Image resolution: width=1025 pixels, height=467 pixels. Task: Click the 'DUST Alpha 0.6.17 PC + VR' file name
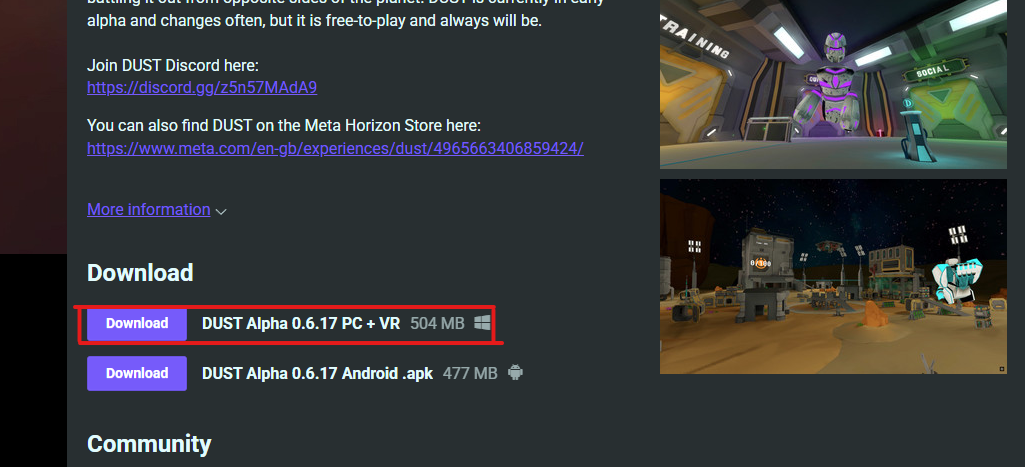pos(301,323)
